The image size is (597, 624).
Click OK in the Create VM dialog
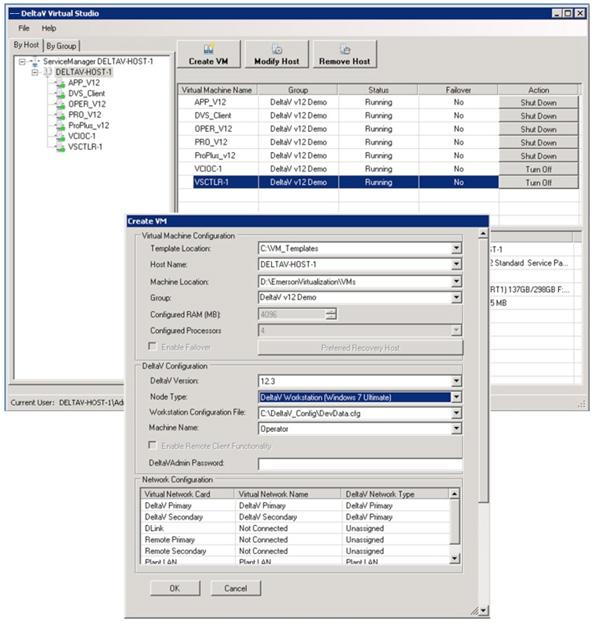coord(175,588)
